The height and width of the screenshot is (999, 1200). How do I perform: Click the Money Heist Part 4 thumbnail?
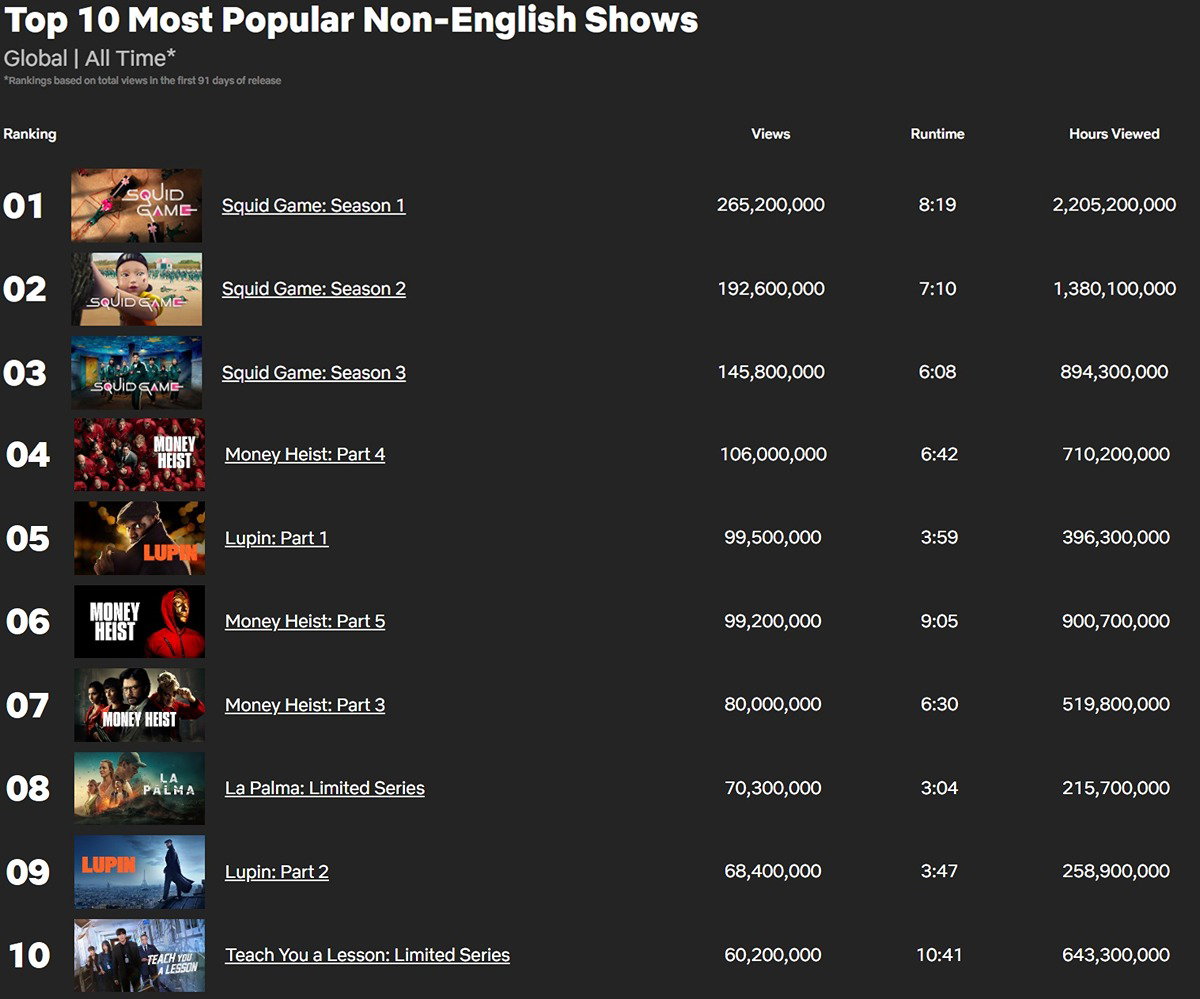pos(140,454)
